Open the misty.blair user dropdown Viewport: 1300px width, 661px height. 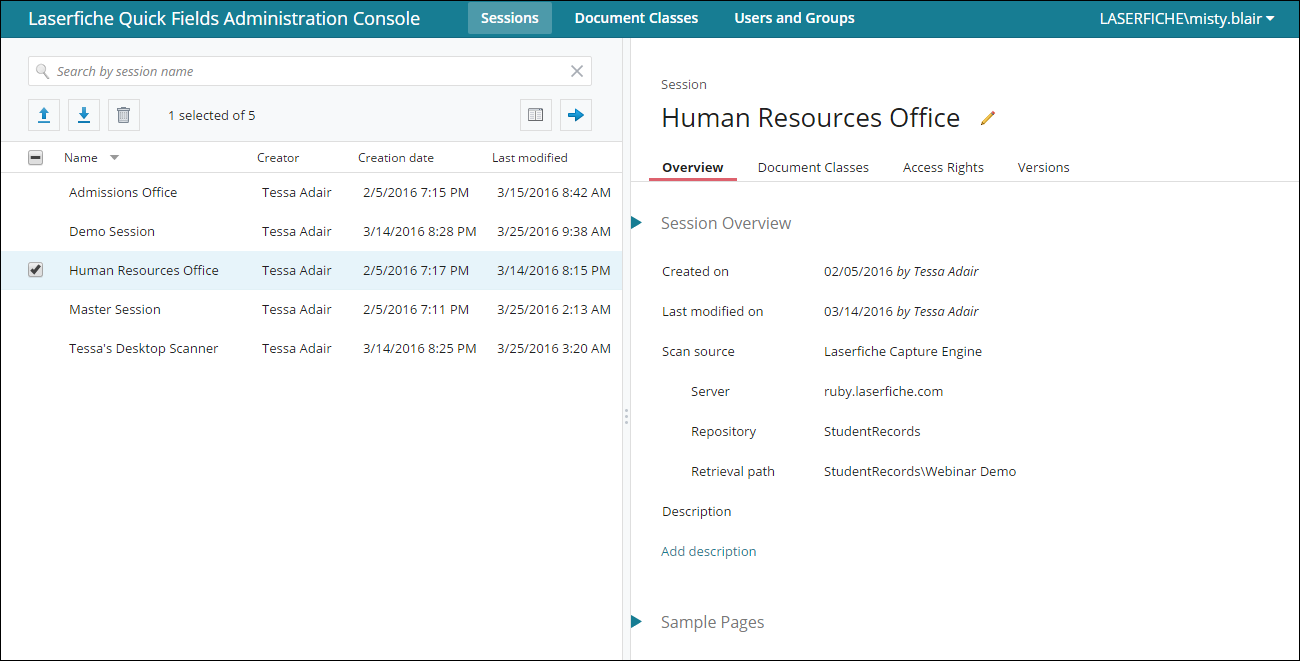tap(1186, 18)
